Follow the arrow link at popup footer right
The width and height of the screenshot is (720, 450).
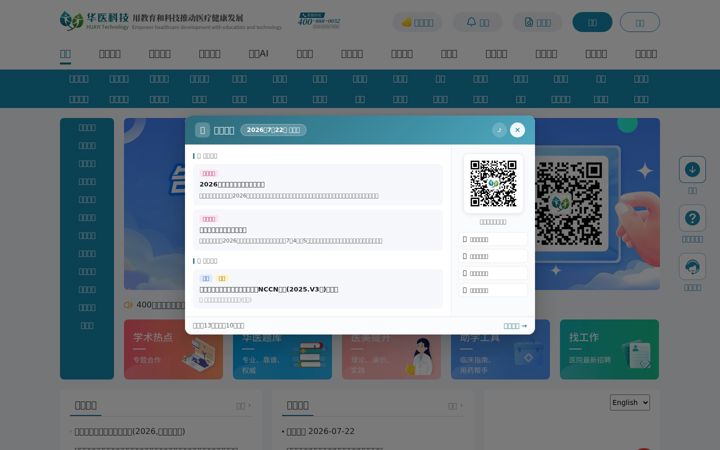(515, 326)
